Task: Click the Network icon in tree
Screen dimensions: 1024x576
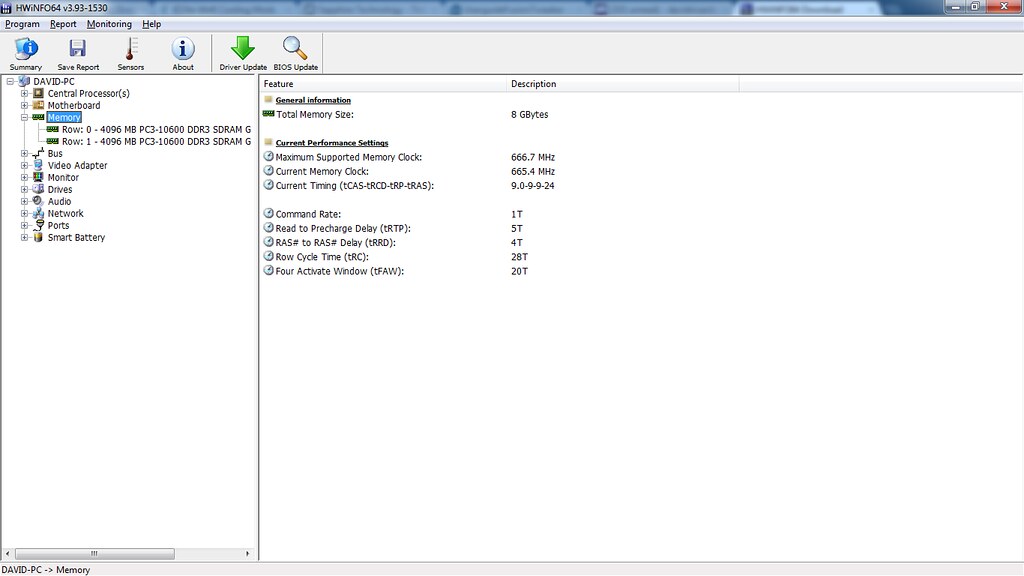Action: pyautogui.click(x=39, y=214)
